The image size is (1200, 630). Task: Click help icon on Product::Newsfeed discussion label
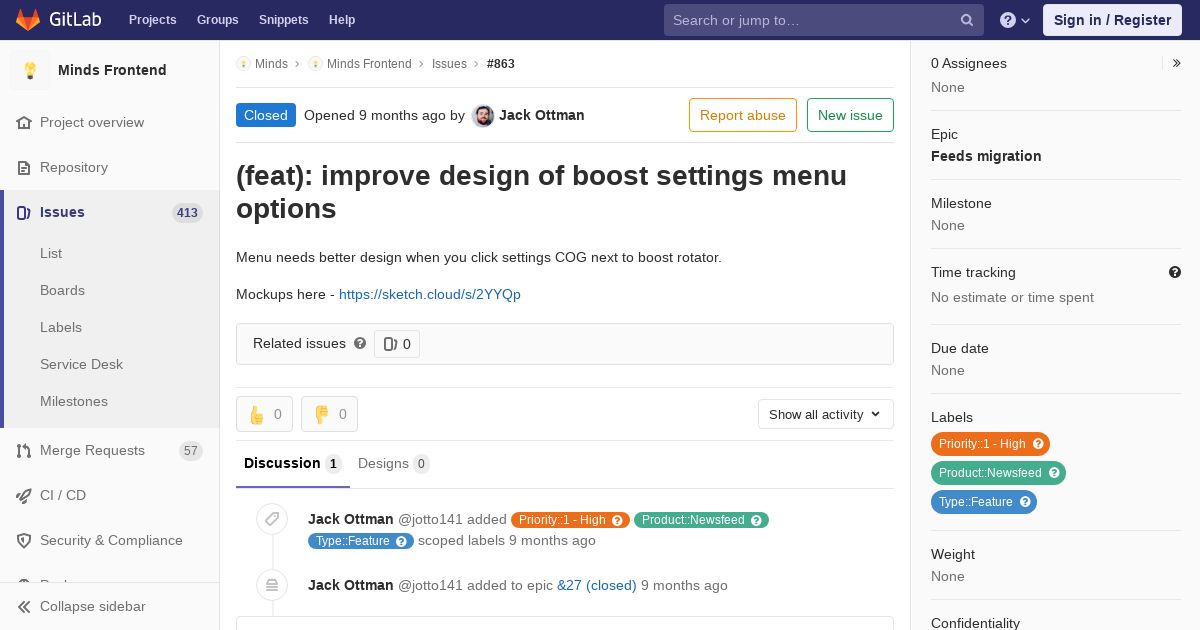coord(757,520)
